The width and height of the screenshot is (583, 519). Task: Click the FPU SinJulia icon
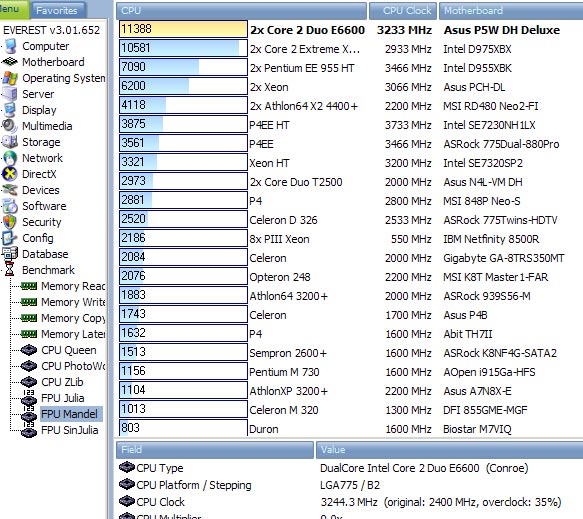pyautogui.click(x=29, y=430)
